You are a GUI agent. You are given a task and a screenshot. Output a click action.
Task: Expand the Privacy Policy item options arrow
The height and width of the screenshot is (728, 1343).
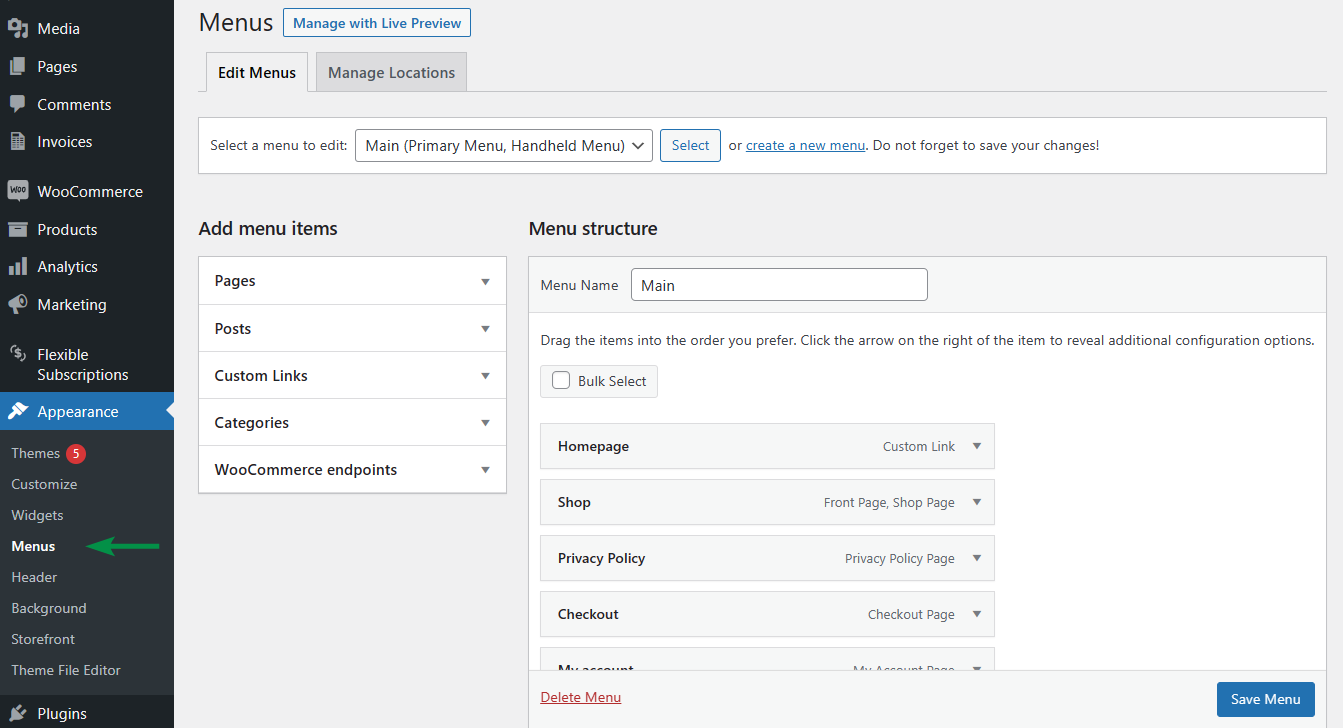[x=977, y=558]
